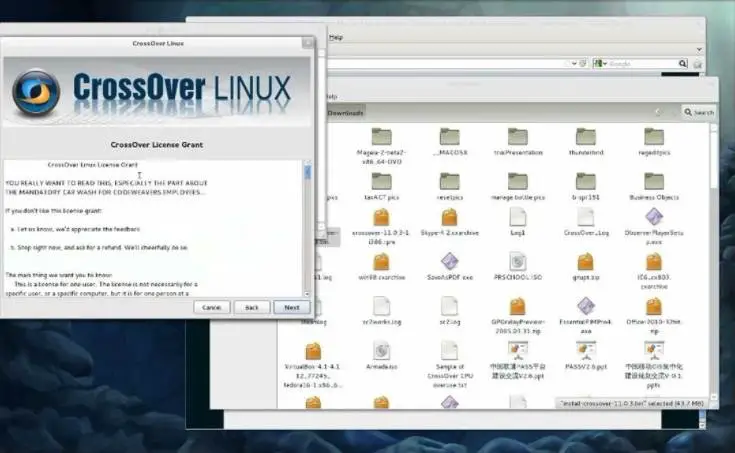Click Cancel in the CrossOver license dialog
Viewport: 735px width, 453px height.
[211, 308]
